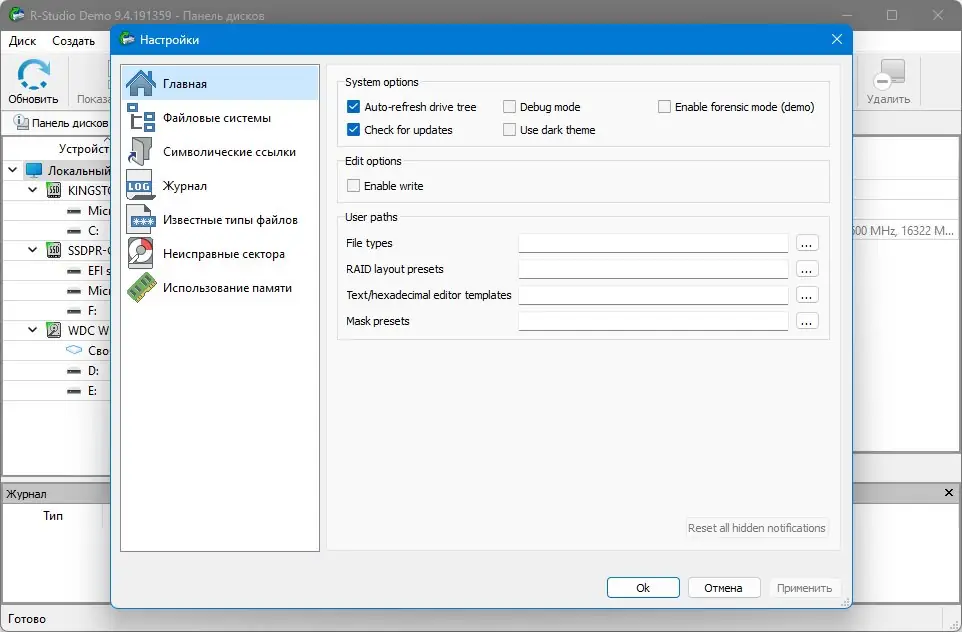962x632 pixels.
Task: Enable the Debug mode checkbox
Action: [510, 107]
